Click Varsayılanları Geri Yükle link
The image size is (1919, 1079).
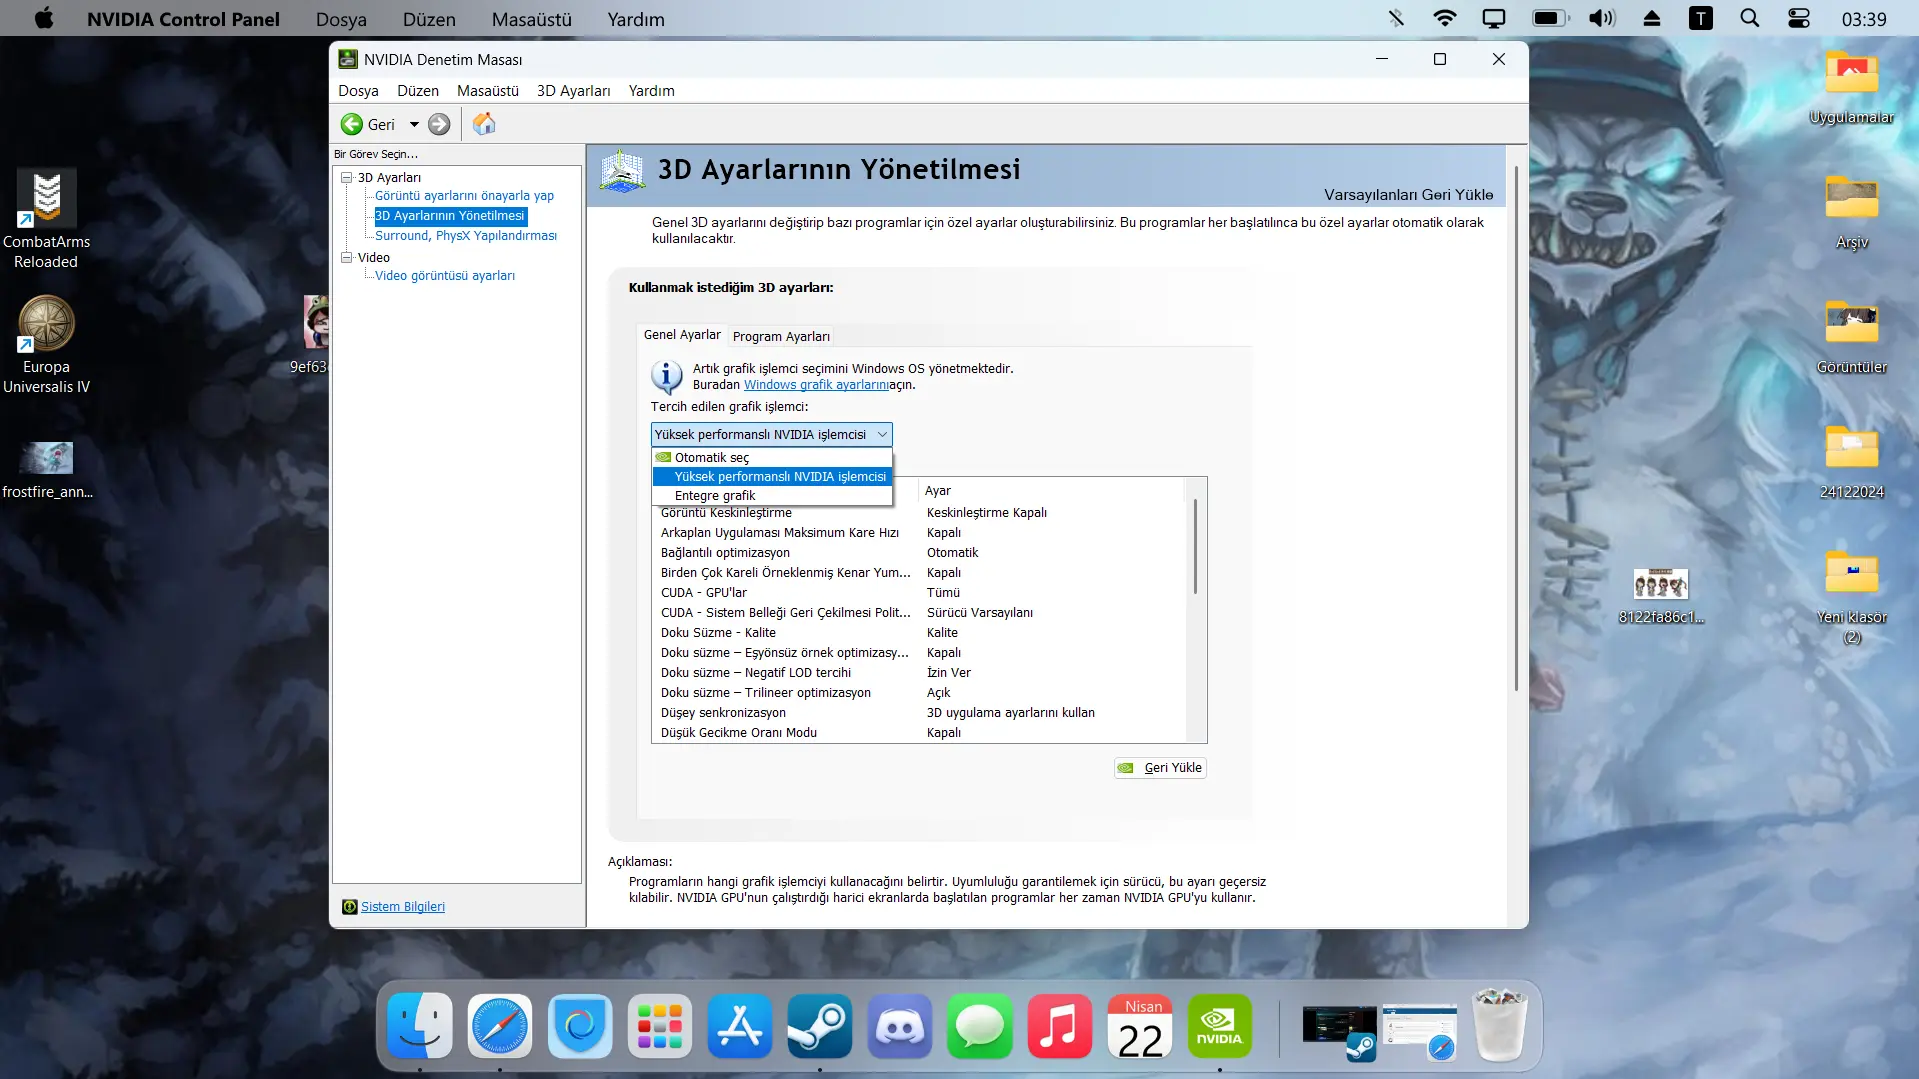pos(1408,195)
